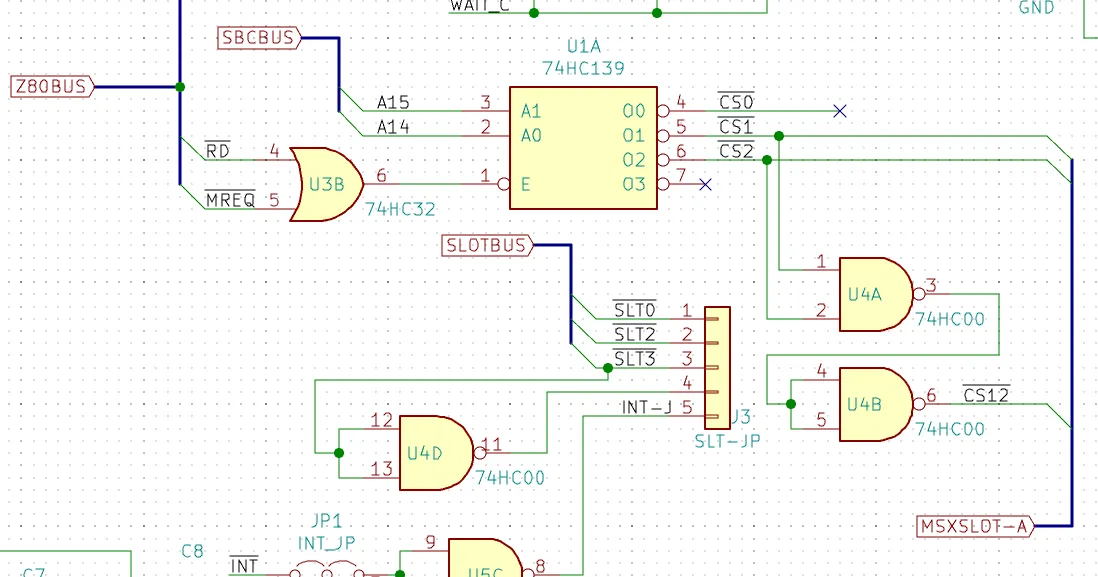This screenshot has height=577, width=1098.
Task: Click the SLOTBUS hierarchical label
Action: pyautogui.click(x=487, y=246)
